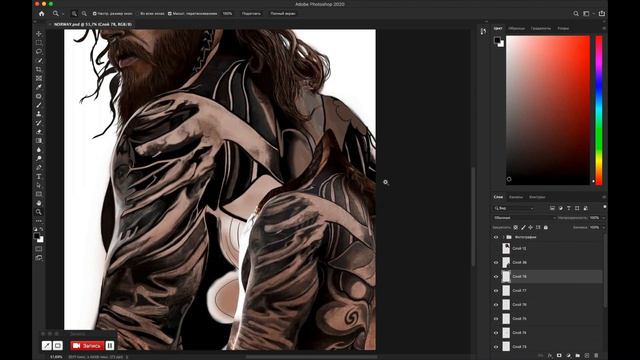
Task: Select the Eyedropper tool
Action: (39, 87)
